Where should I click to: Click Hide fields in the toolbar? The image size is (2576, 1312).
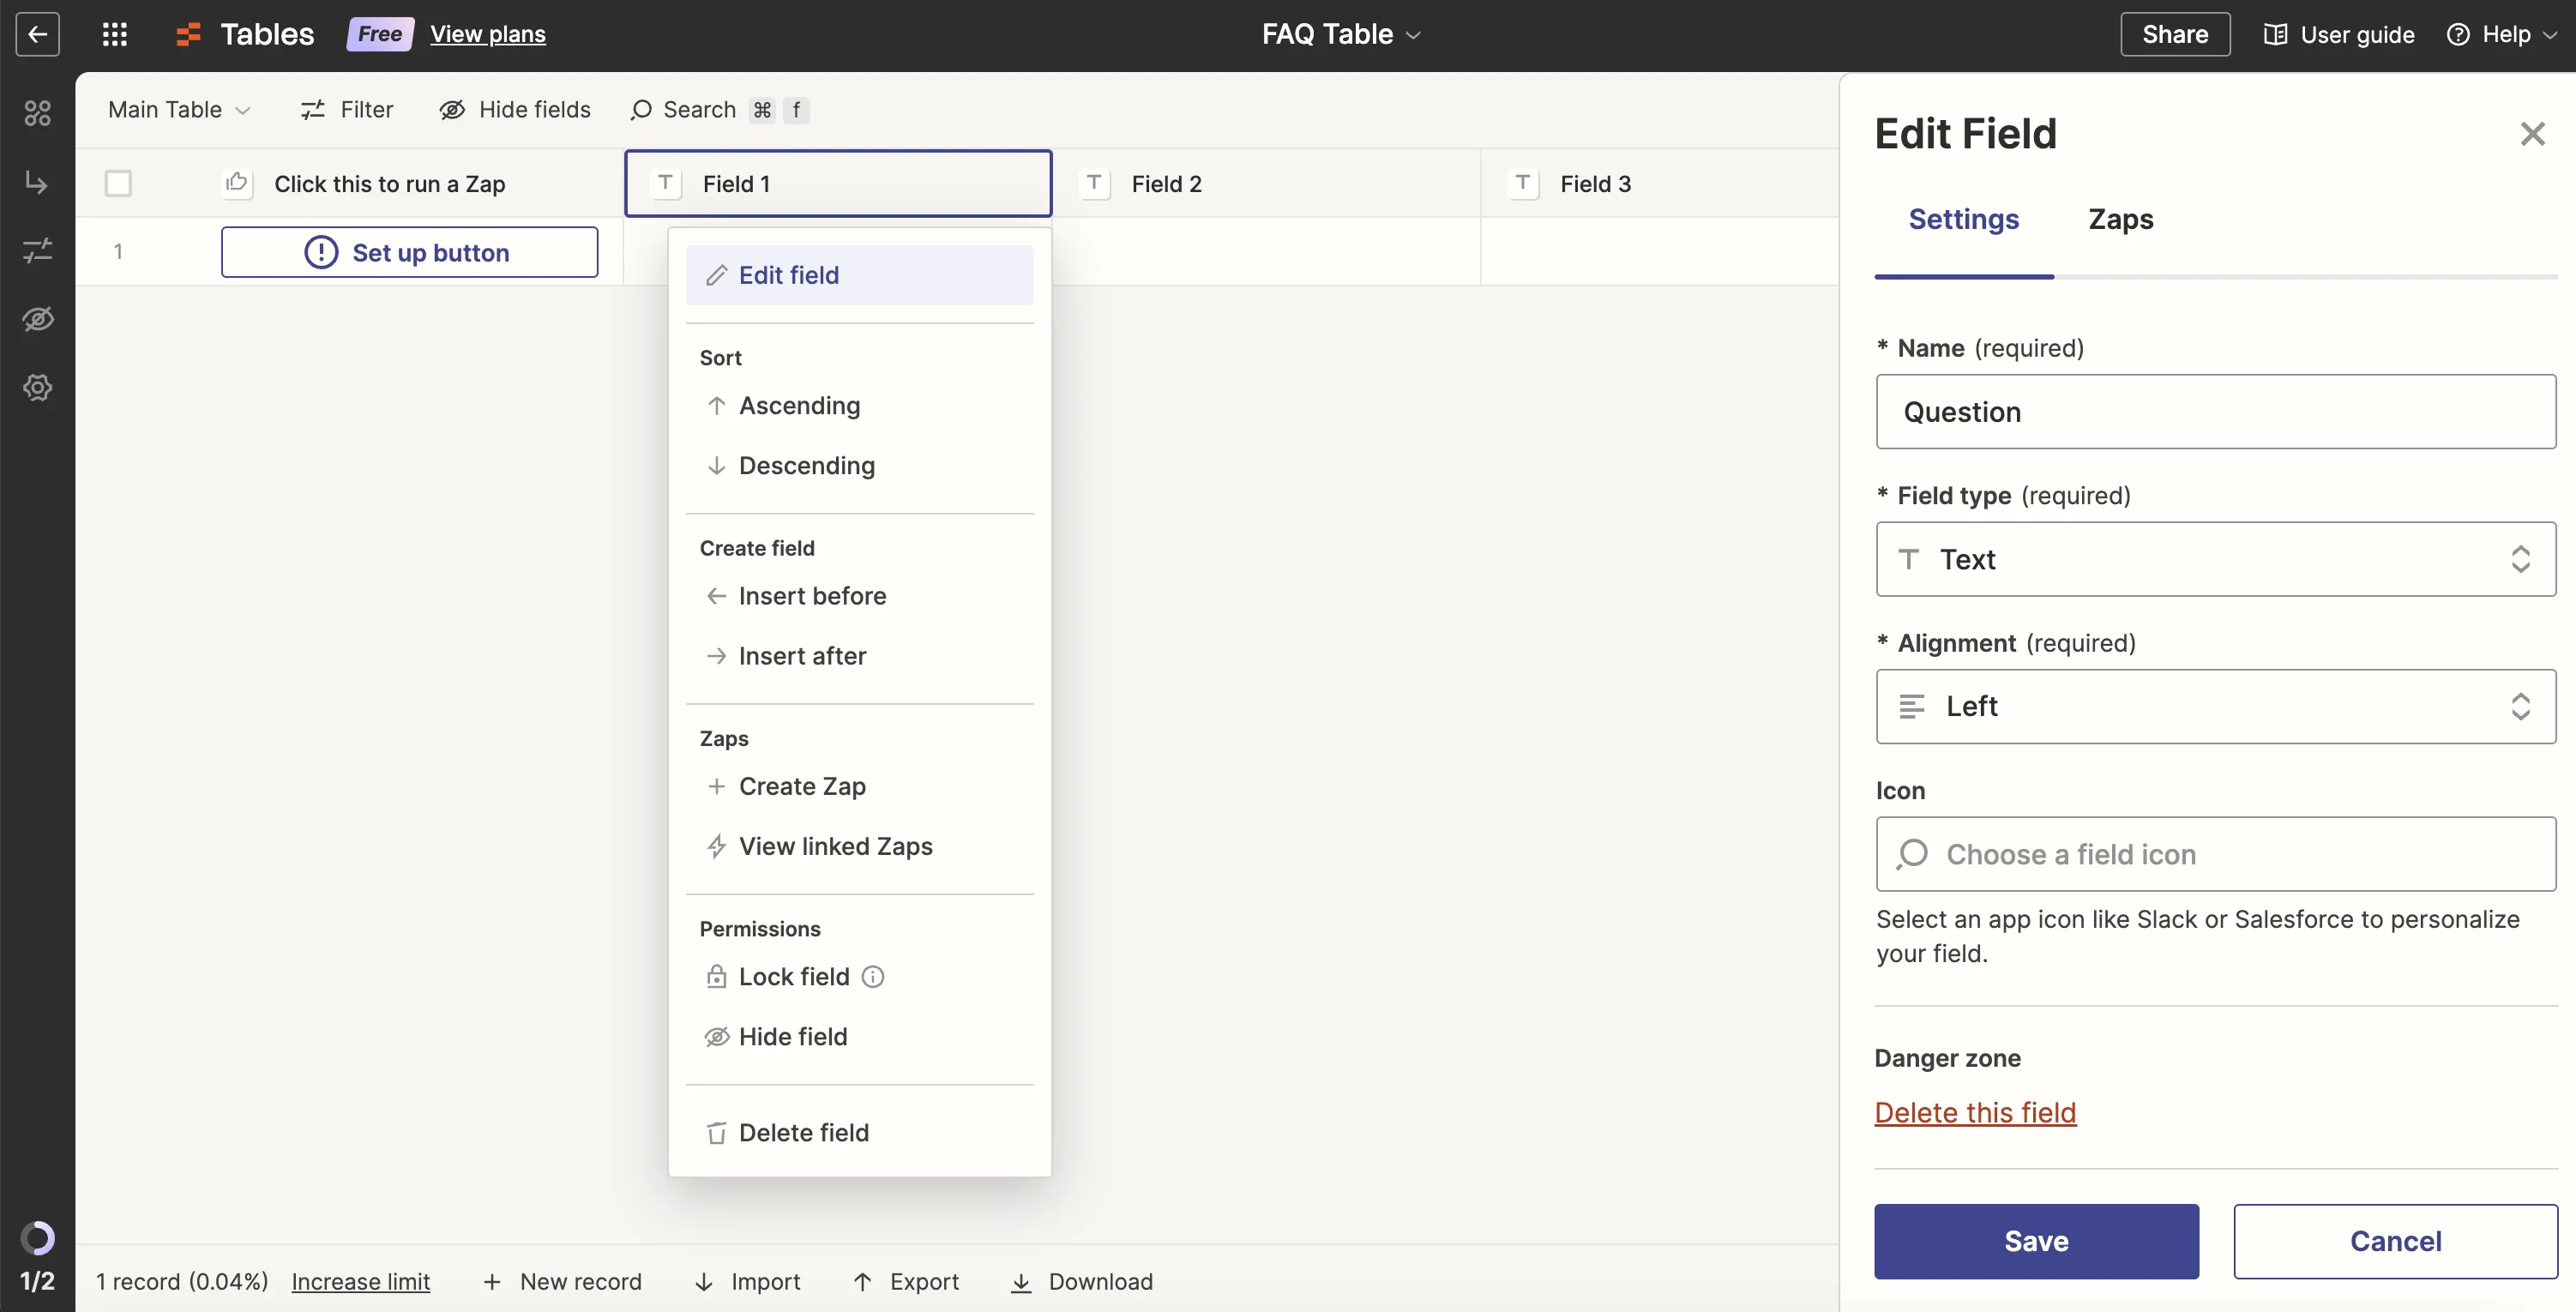point(515,109)
